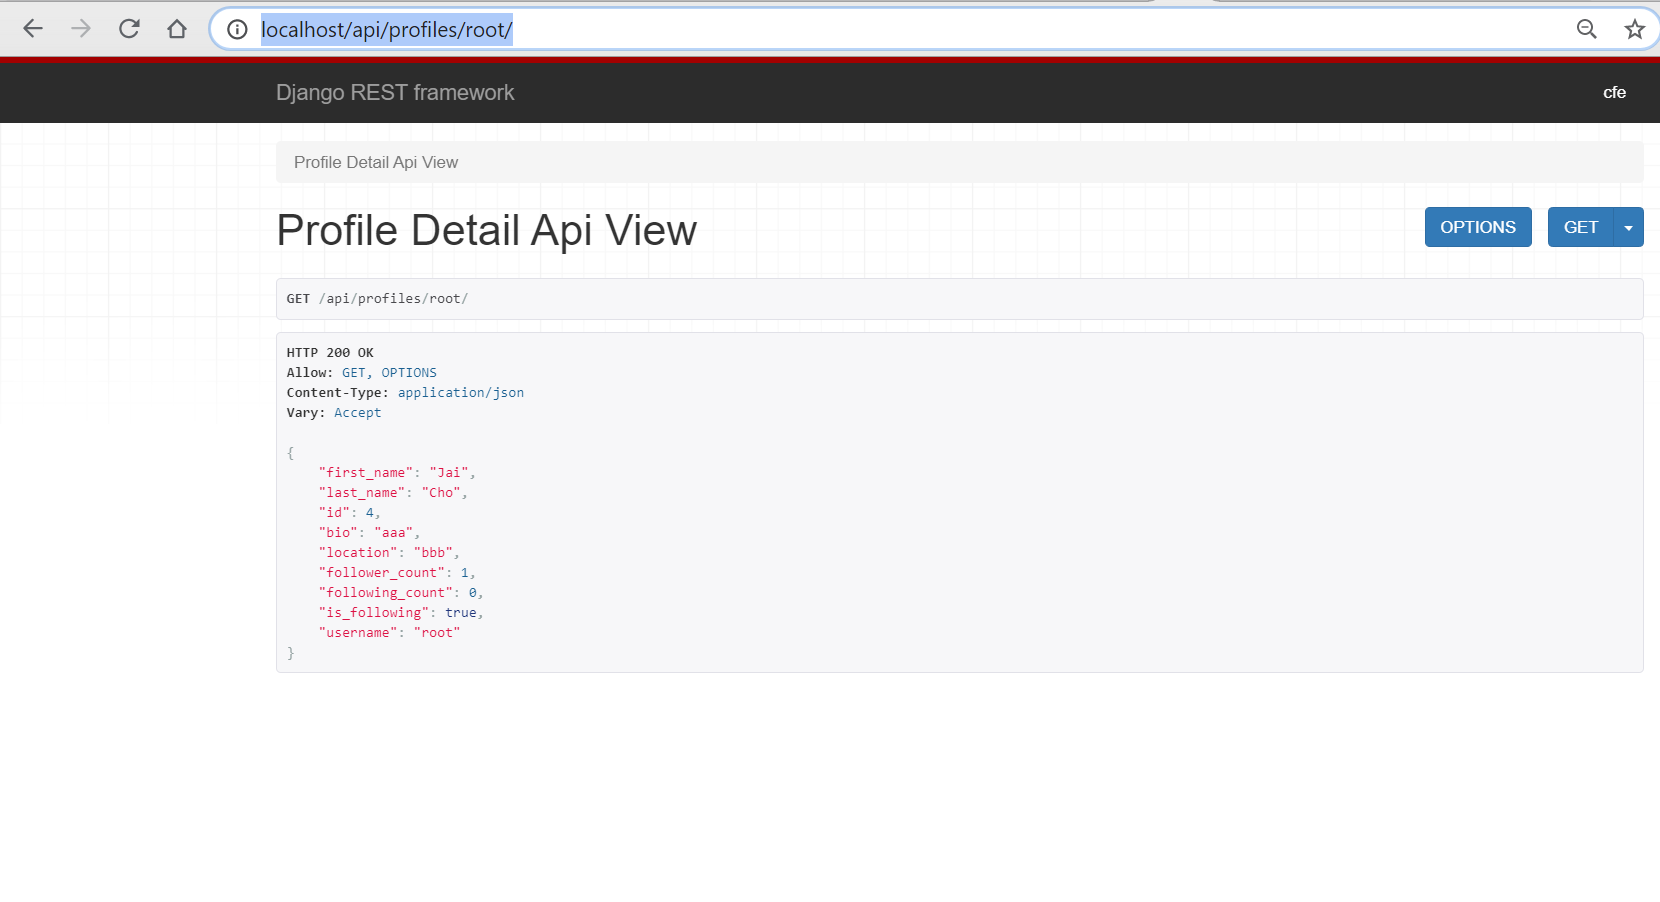Viewport: 1660px width, 902px height.
Task: Go back to the previous page
Action: (x=33, y=29)
